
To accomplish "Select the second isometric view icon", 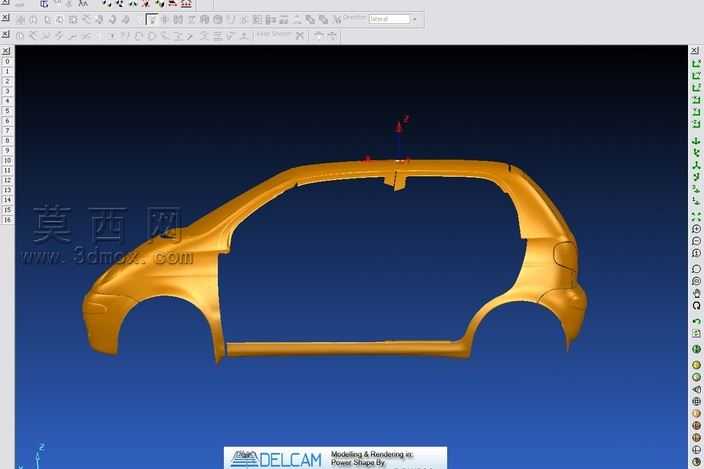I will 696,153.
